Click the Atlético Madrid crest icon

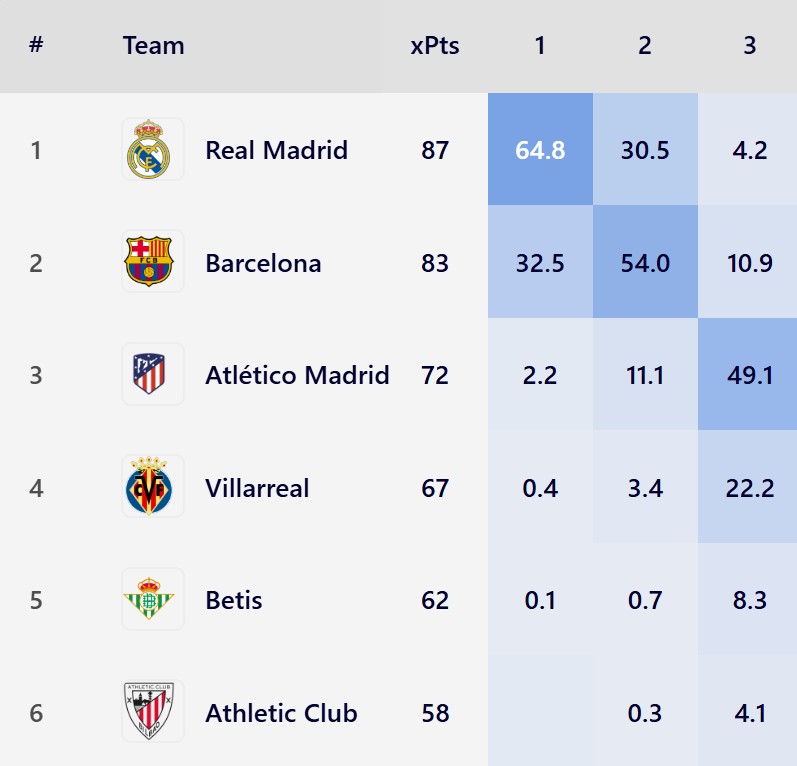(x=152, y=375)
